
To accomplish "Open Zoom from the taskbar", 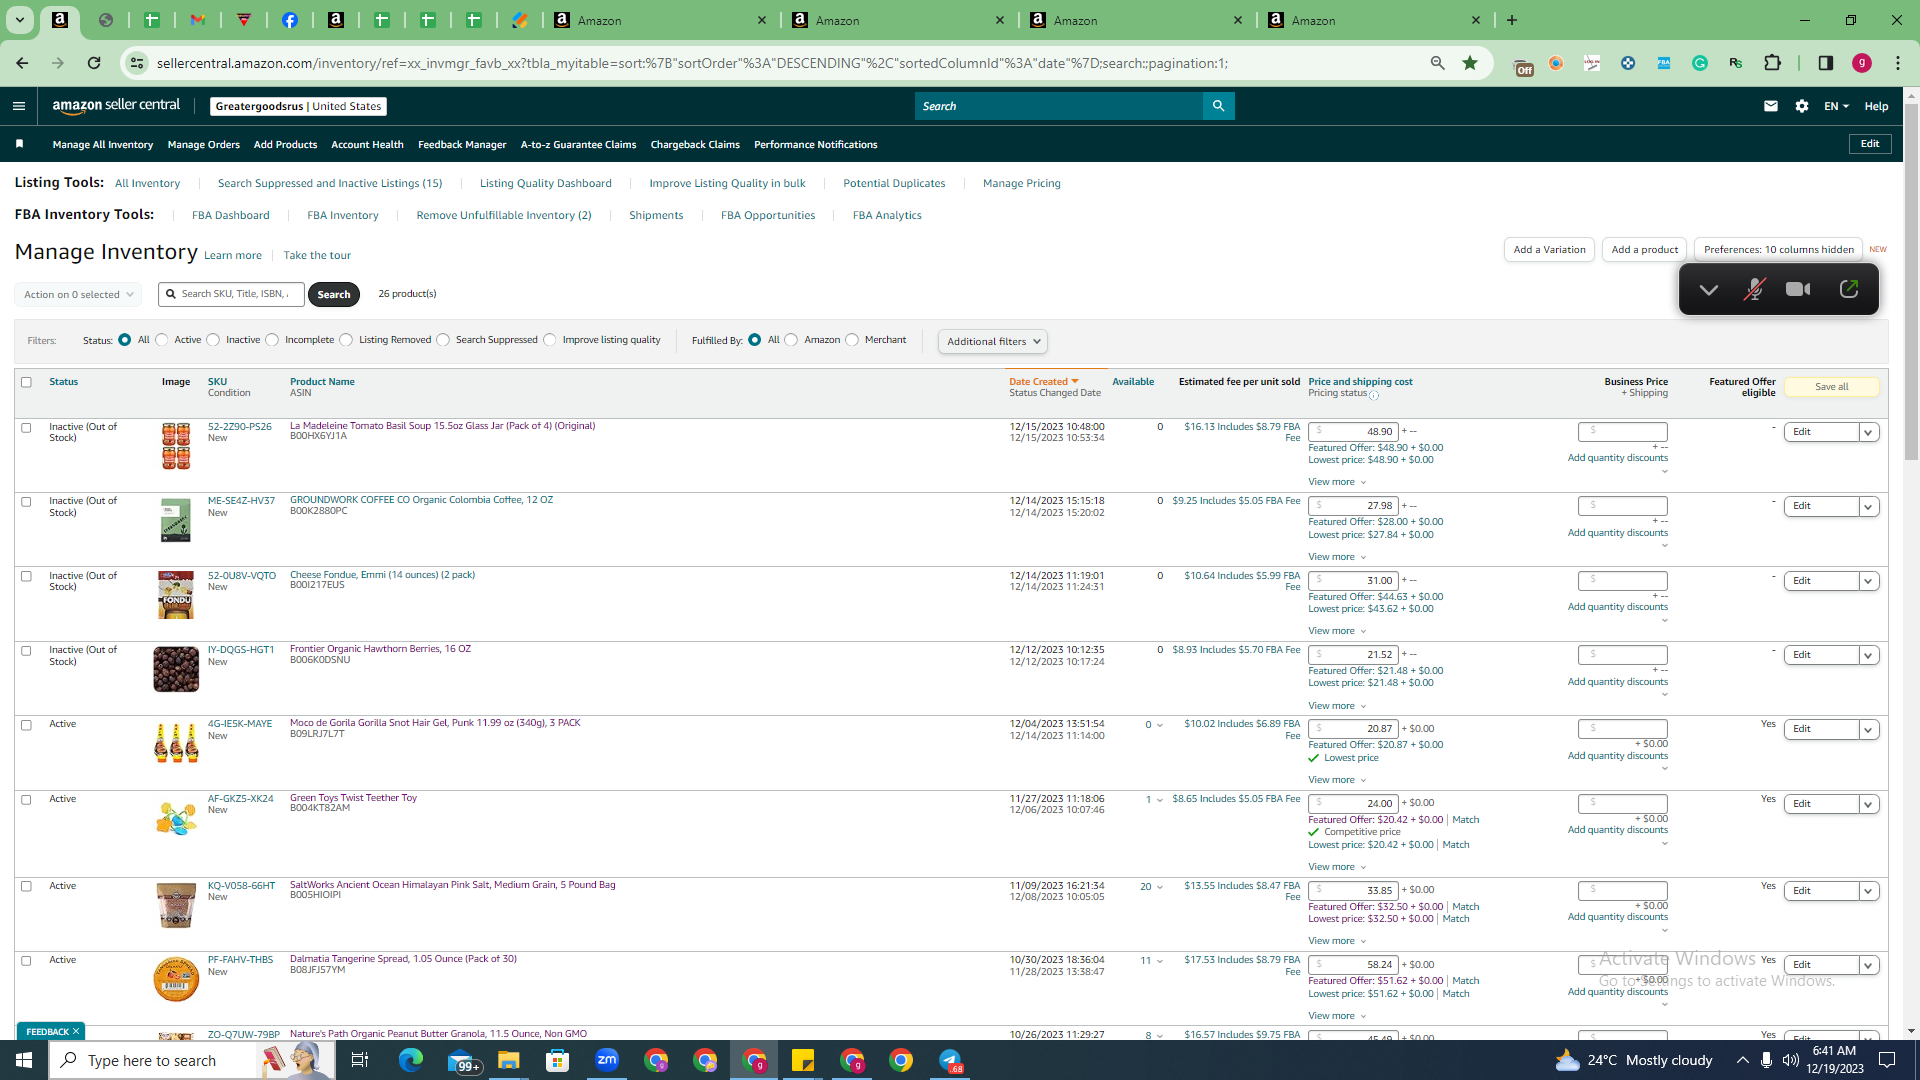I will 607,1060.
